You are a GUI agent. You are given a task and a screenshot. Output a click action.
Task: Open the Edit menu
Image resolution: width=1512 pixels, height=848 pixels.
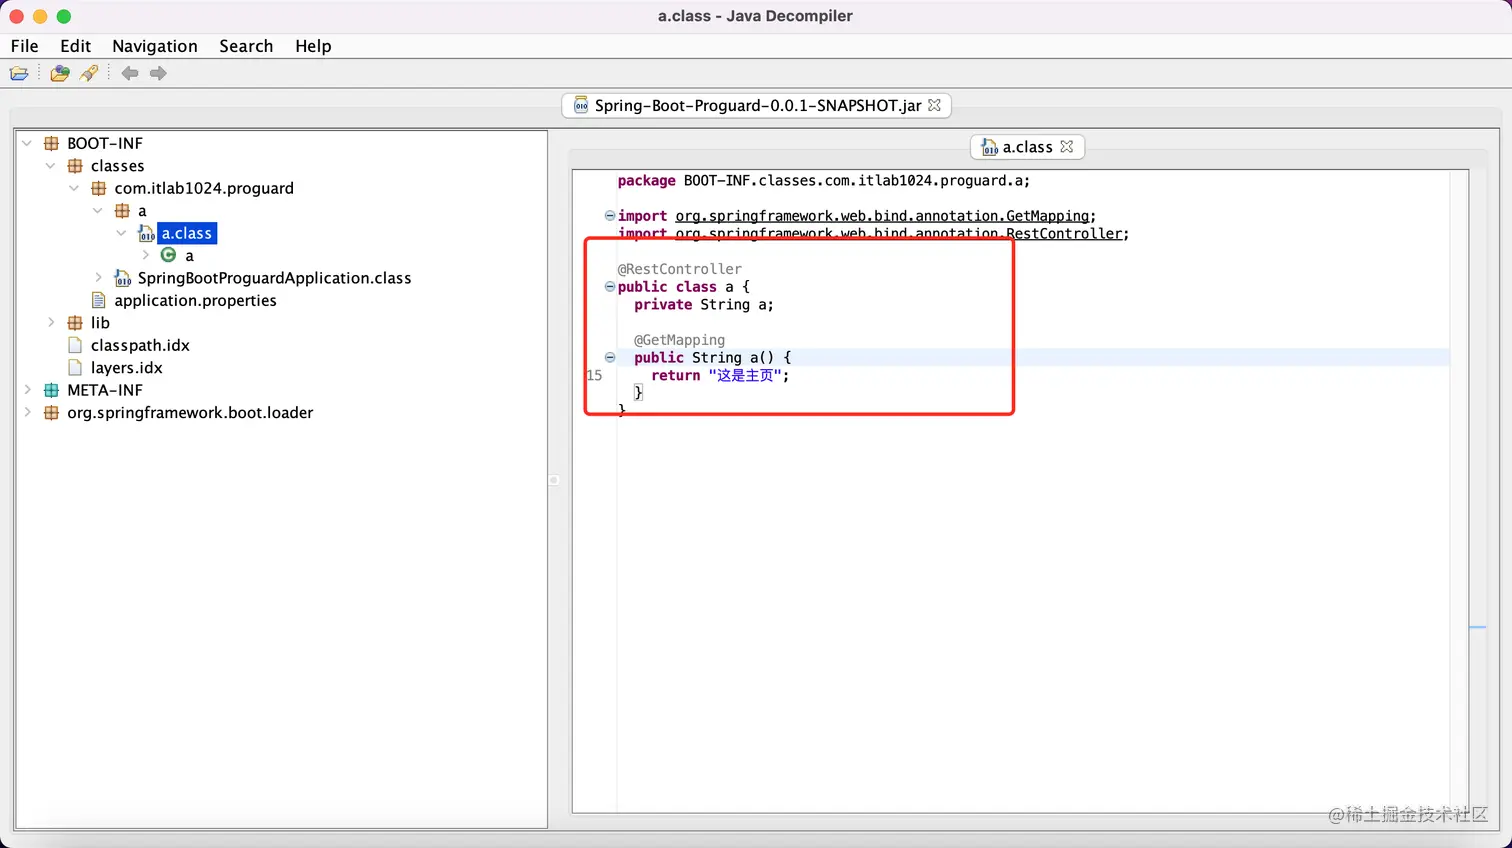coord(75,46)
